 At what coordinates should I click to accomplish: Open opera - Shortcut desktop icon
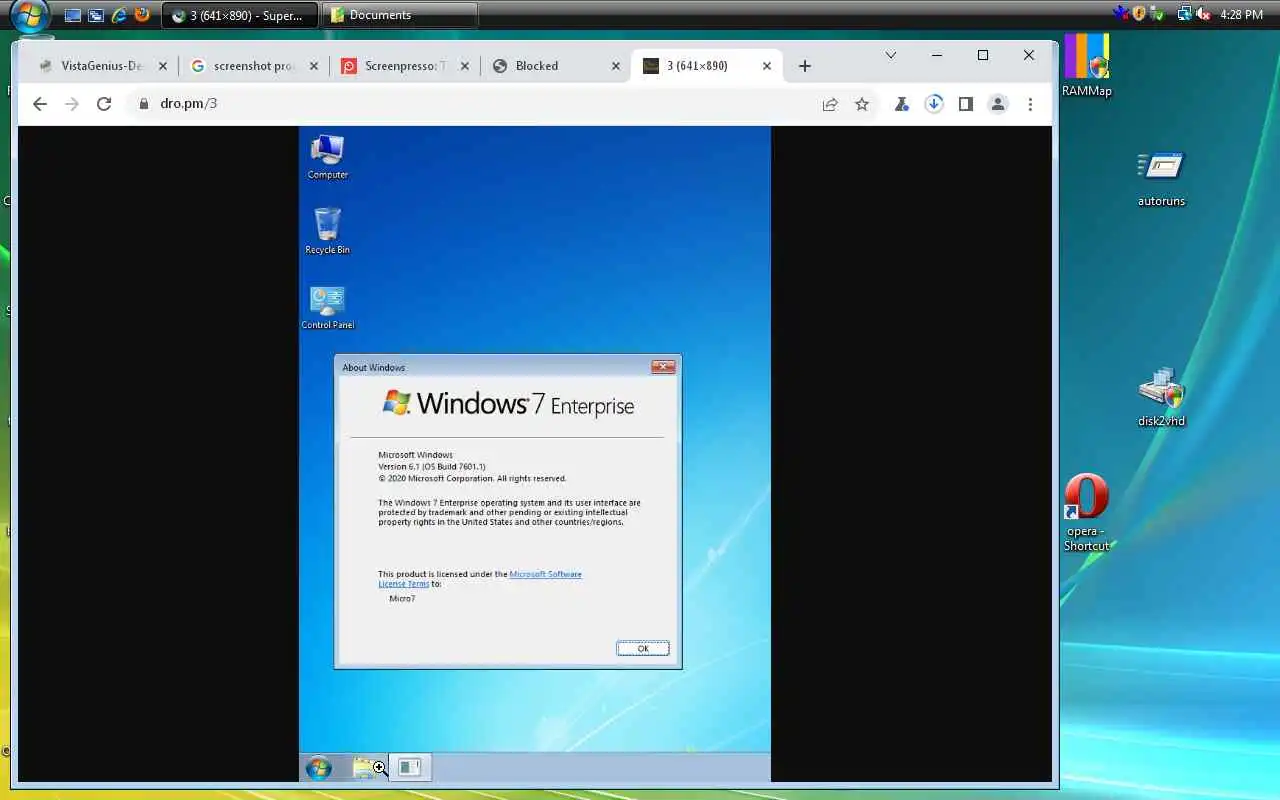pos(1087,512)
